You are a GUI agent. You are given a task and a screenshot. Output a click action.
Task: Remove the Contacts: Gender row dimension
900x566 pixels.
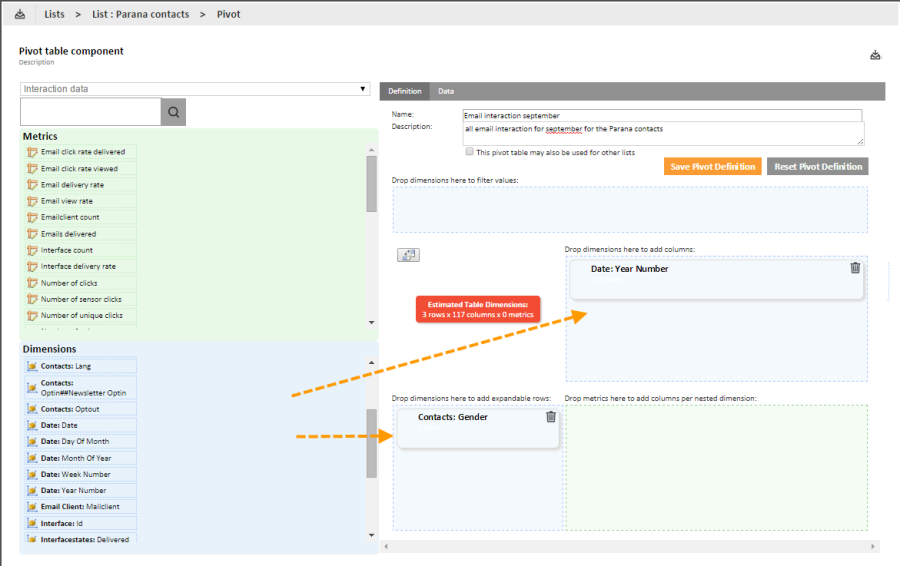tap(551, 417)
